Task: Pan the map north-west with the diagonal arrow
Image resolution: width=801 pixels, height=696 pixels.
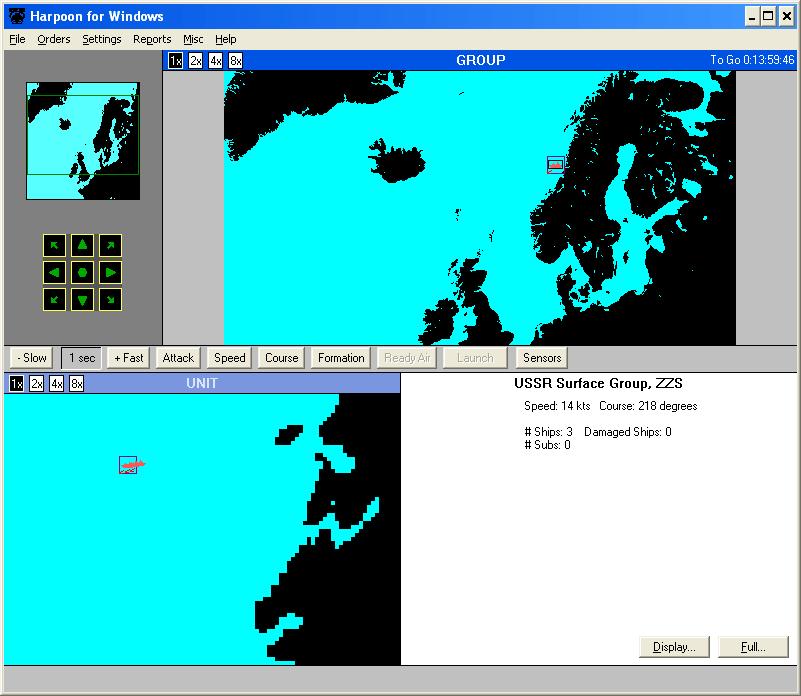Action: pos(54,245)
